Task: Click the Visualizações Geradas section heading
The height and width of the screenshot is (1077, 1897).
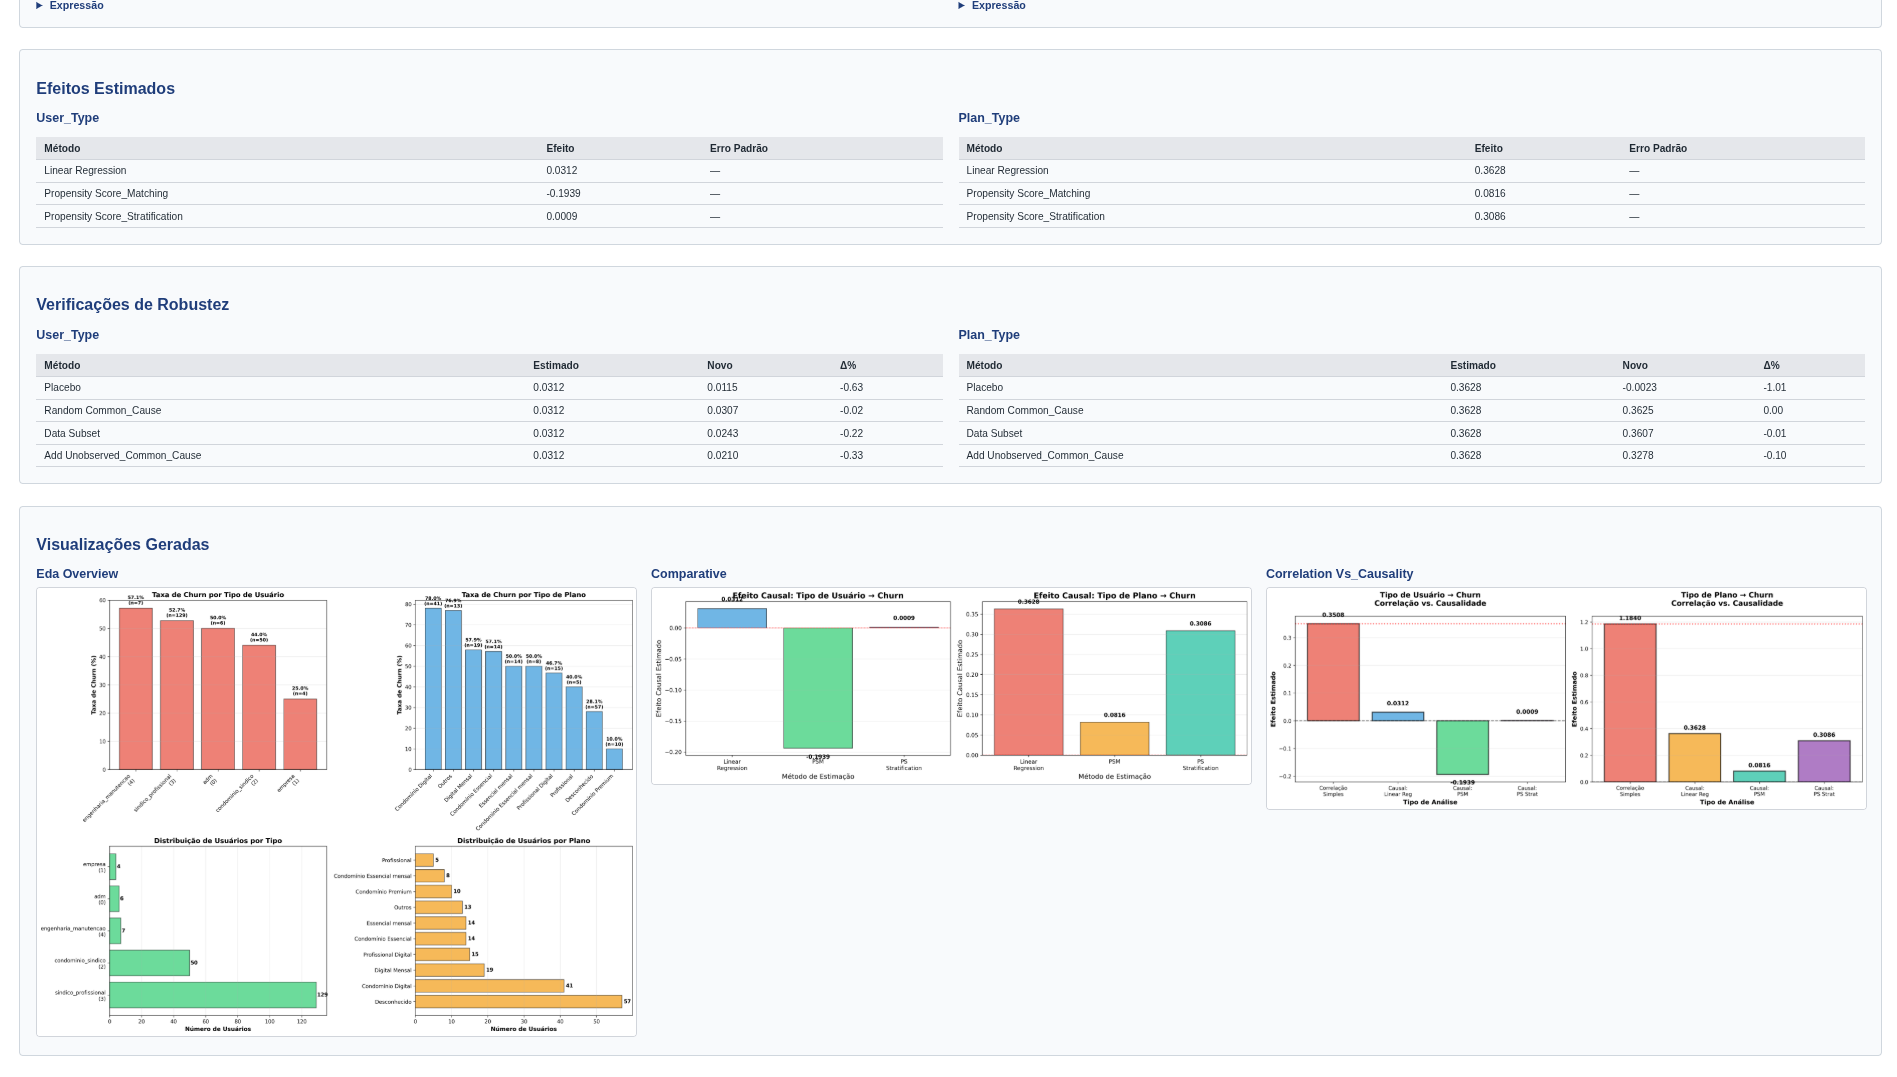Action: [x=122, y=545]
